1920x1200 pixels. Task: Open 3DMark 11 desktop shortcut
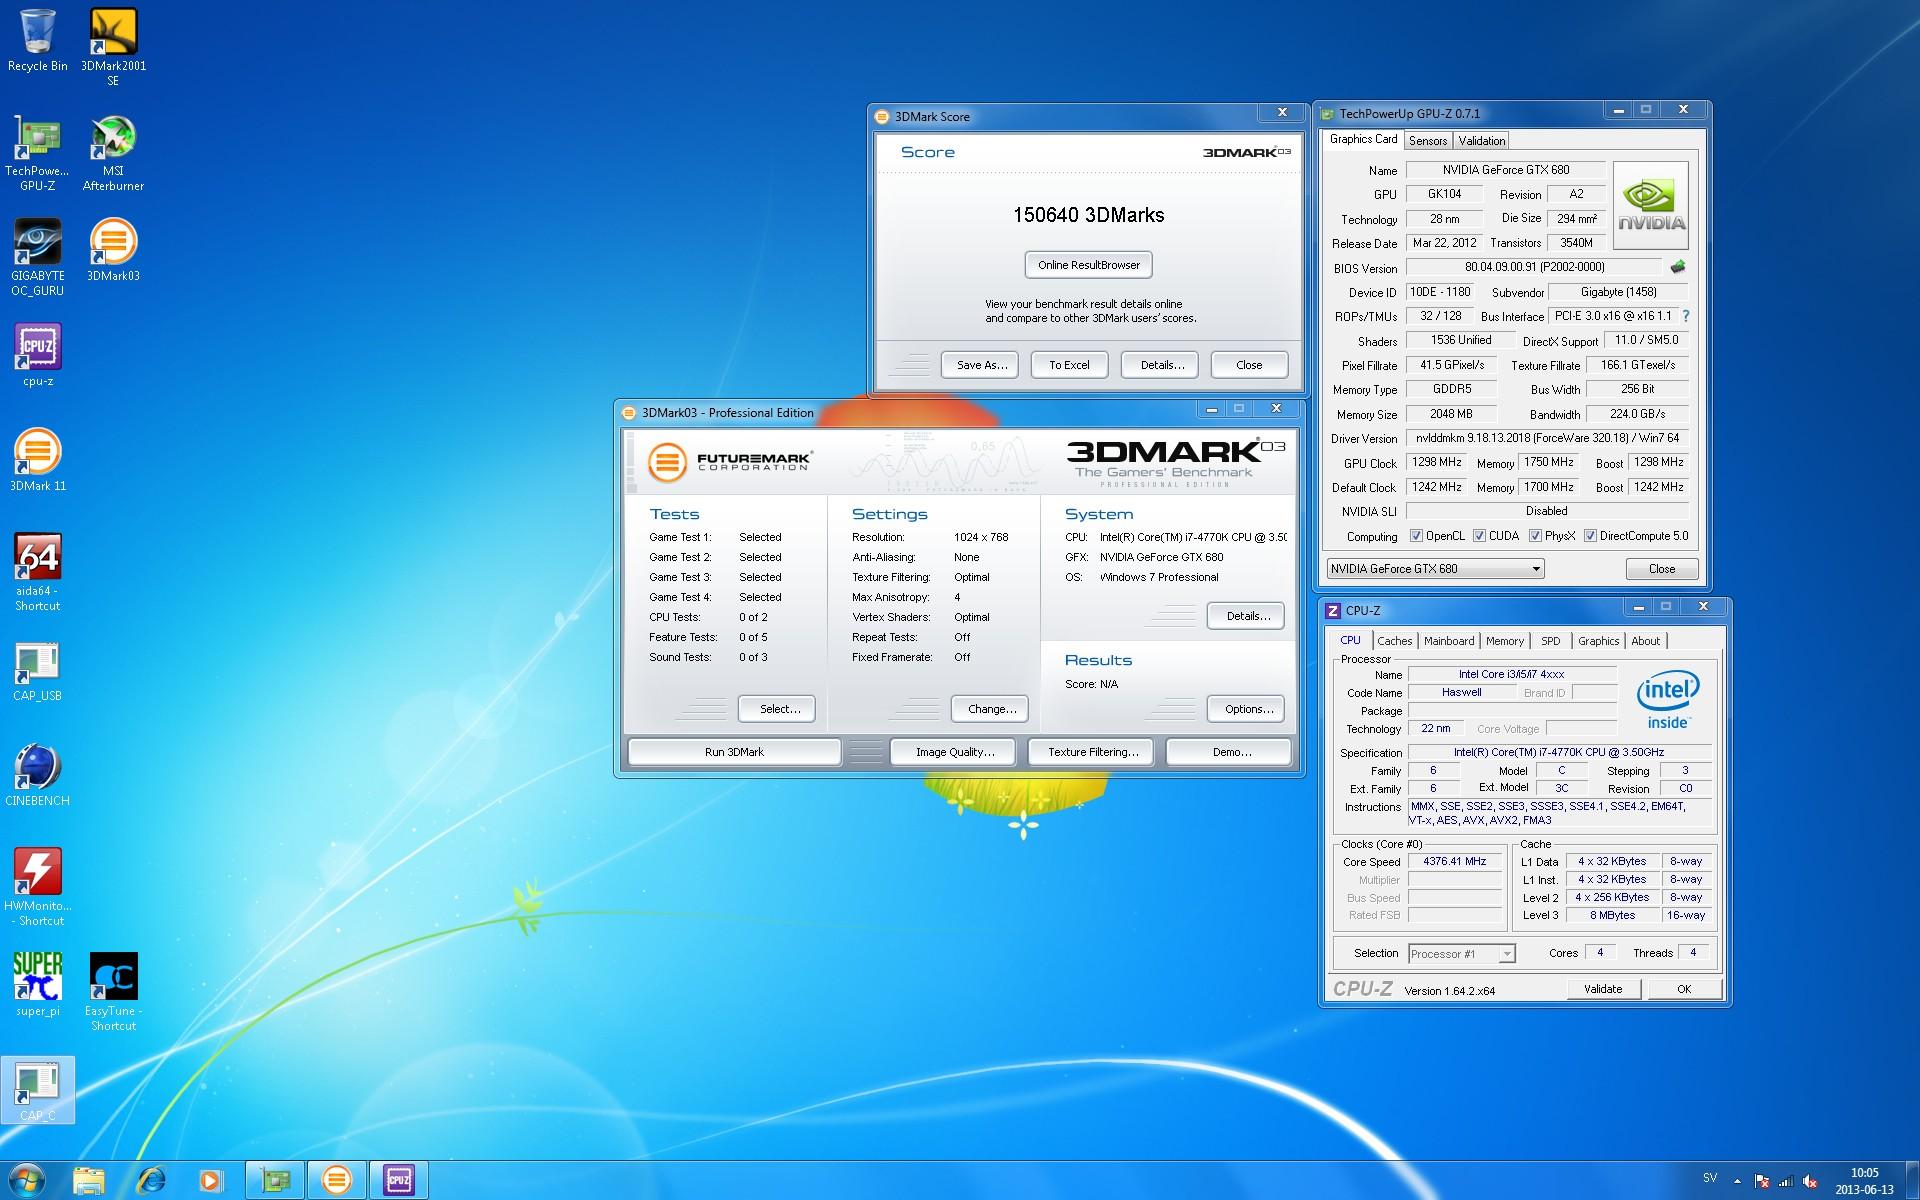point(38,461)
